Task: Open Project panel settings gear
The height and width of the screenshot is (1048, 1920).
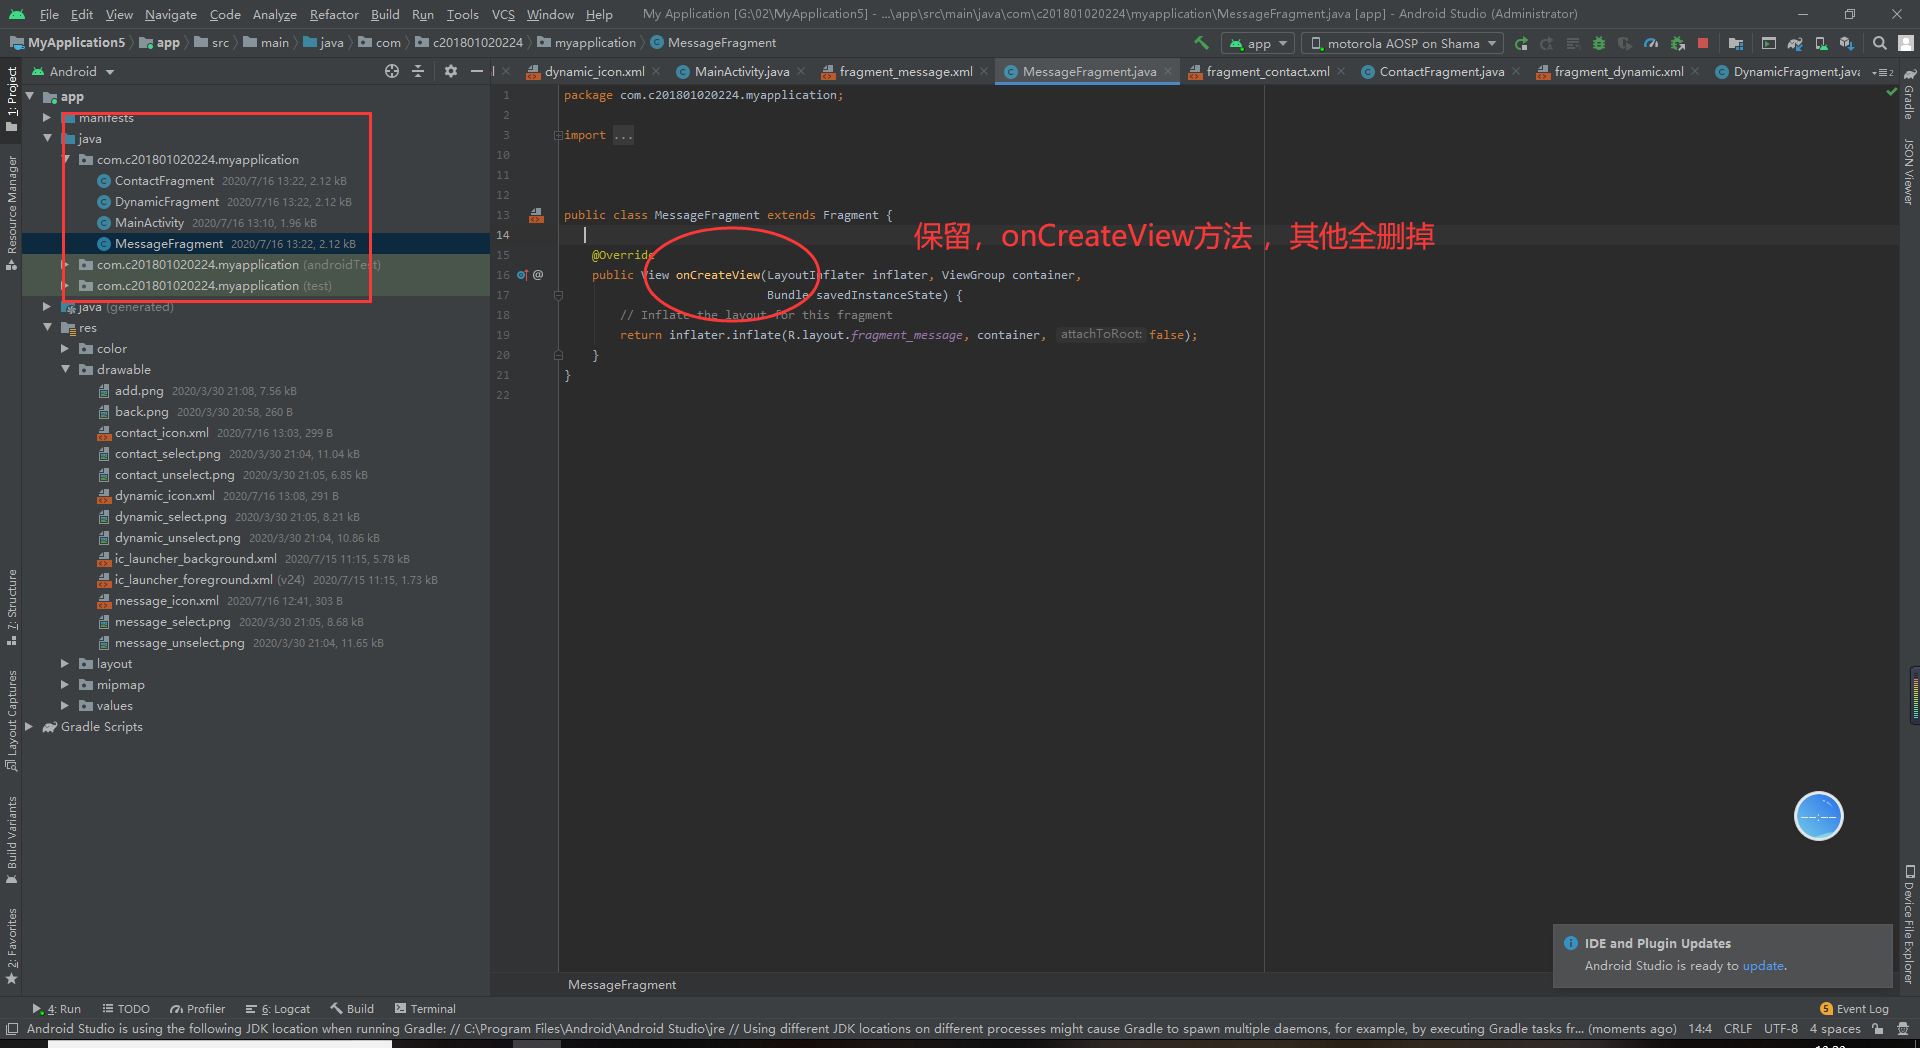Action: coord(451,71)
